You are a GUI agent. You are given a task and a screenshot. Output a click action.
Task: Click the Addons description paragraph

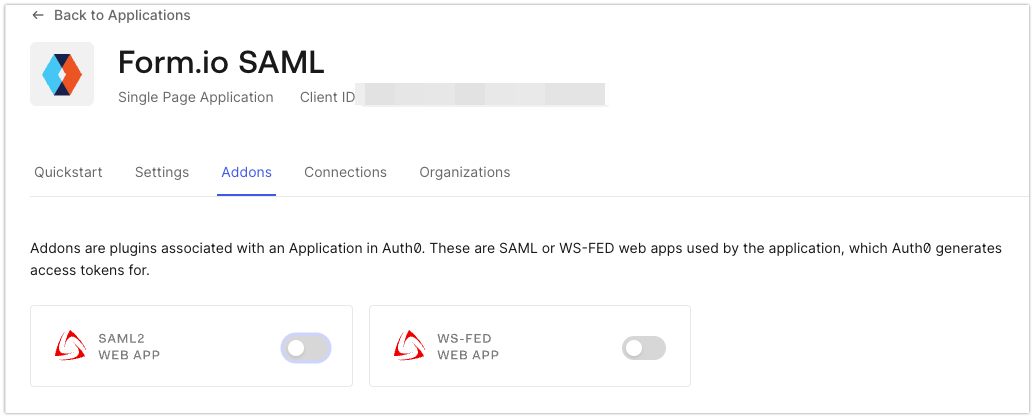[516, 260]
